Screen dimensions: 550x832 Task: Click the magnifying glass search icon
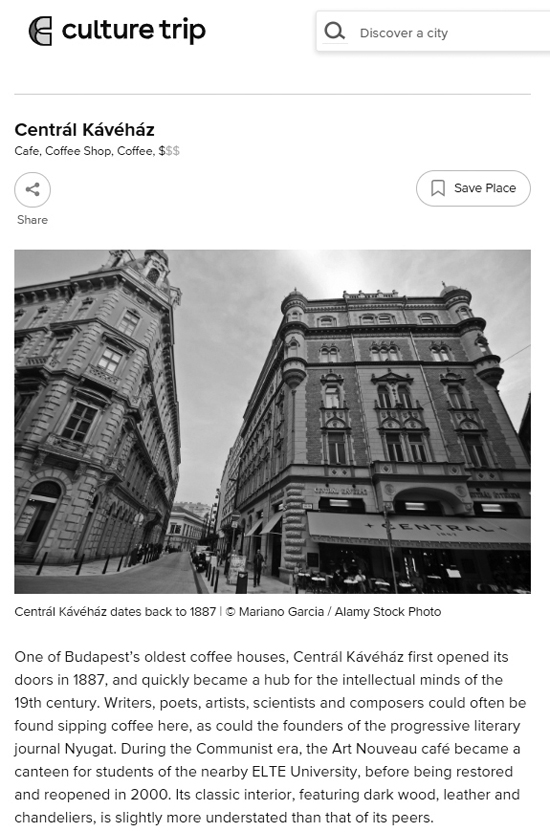(335, 31)
